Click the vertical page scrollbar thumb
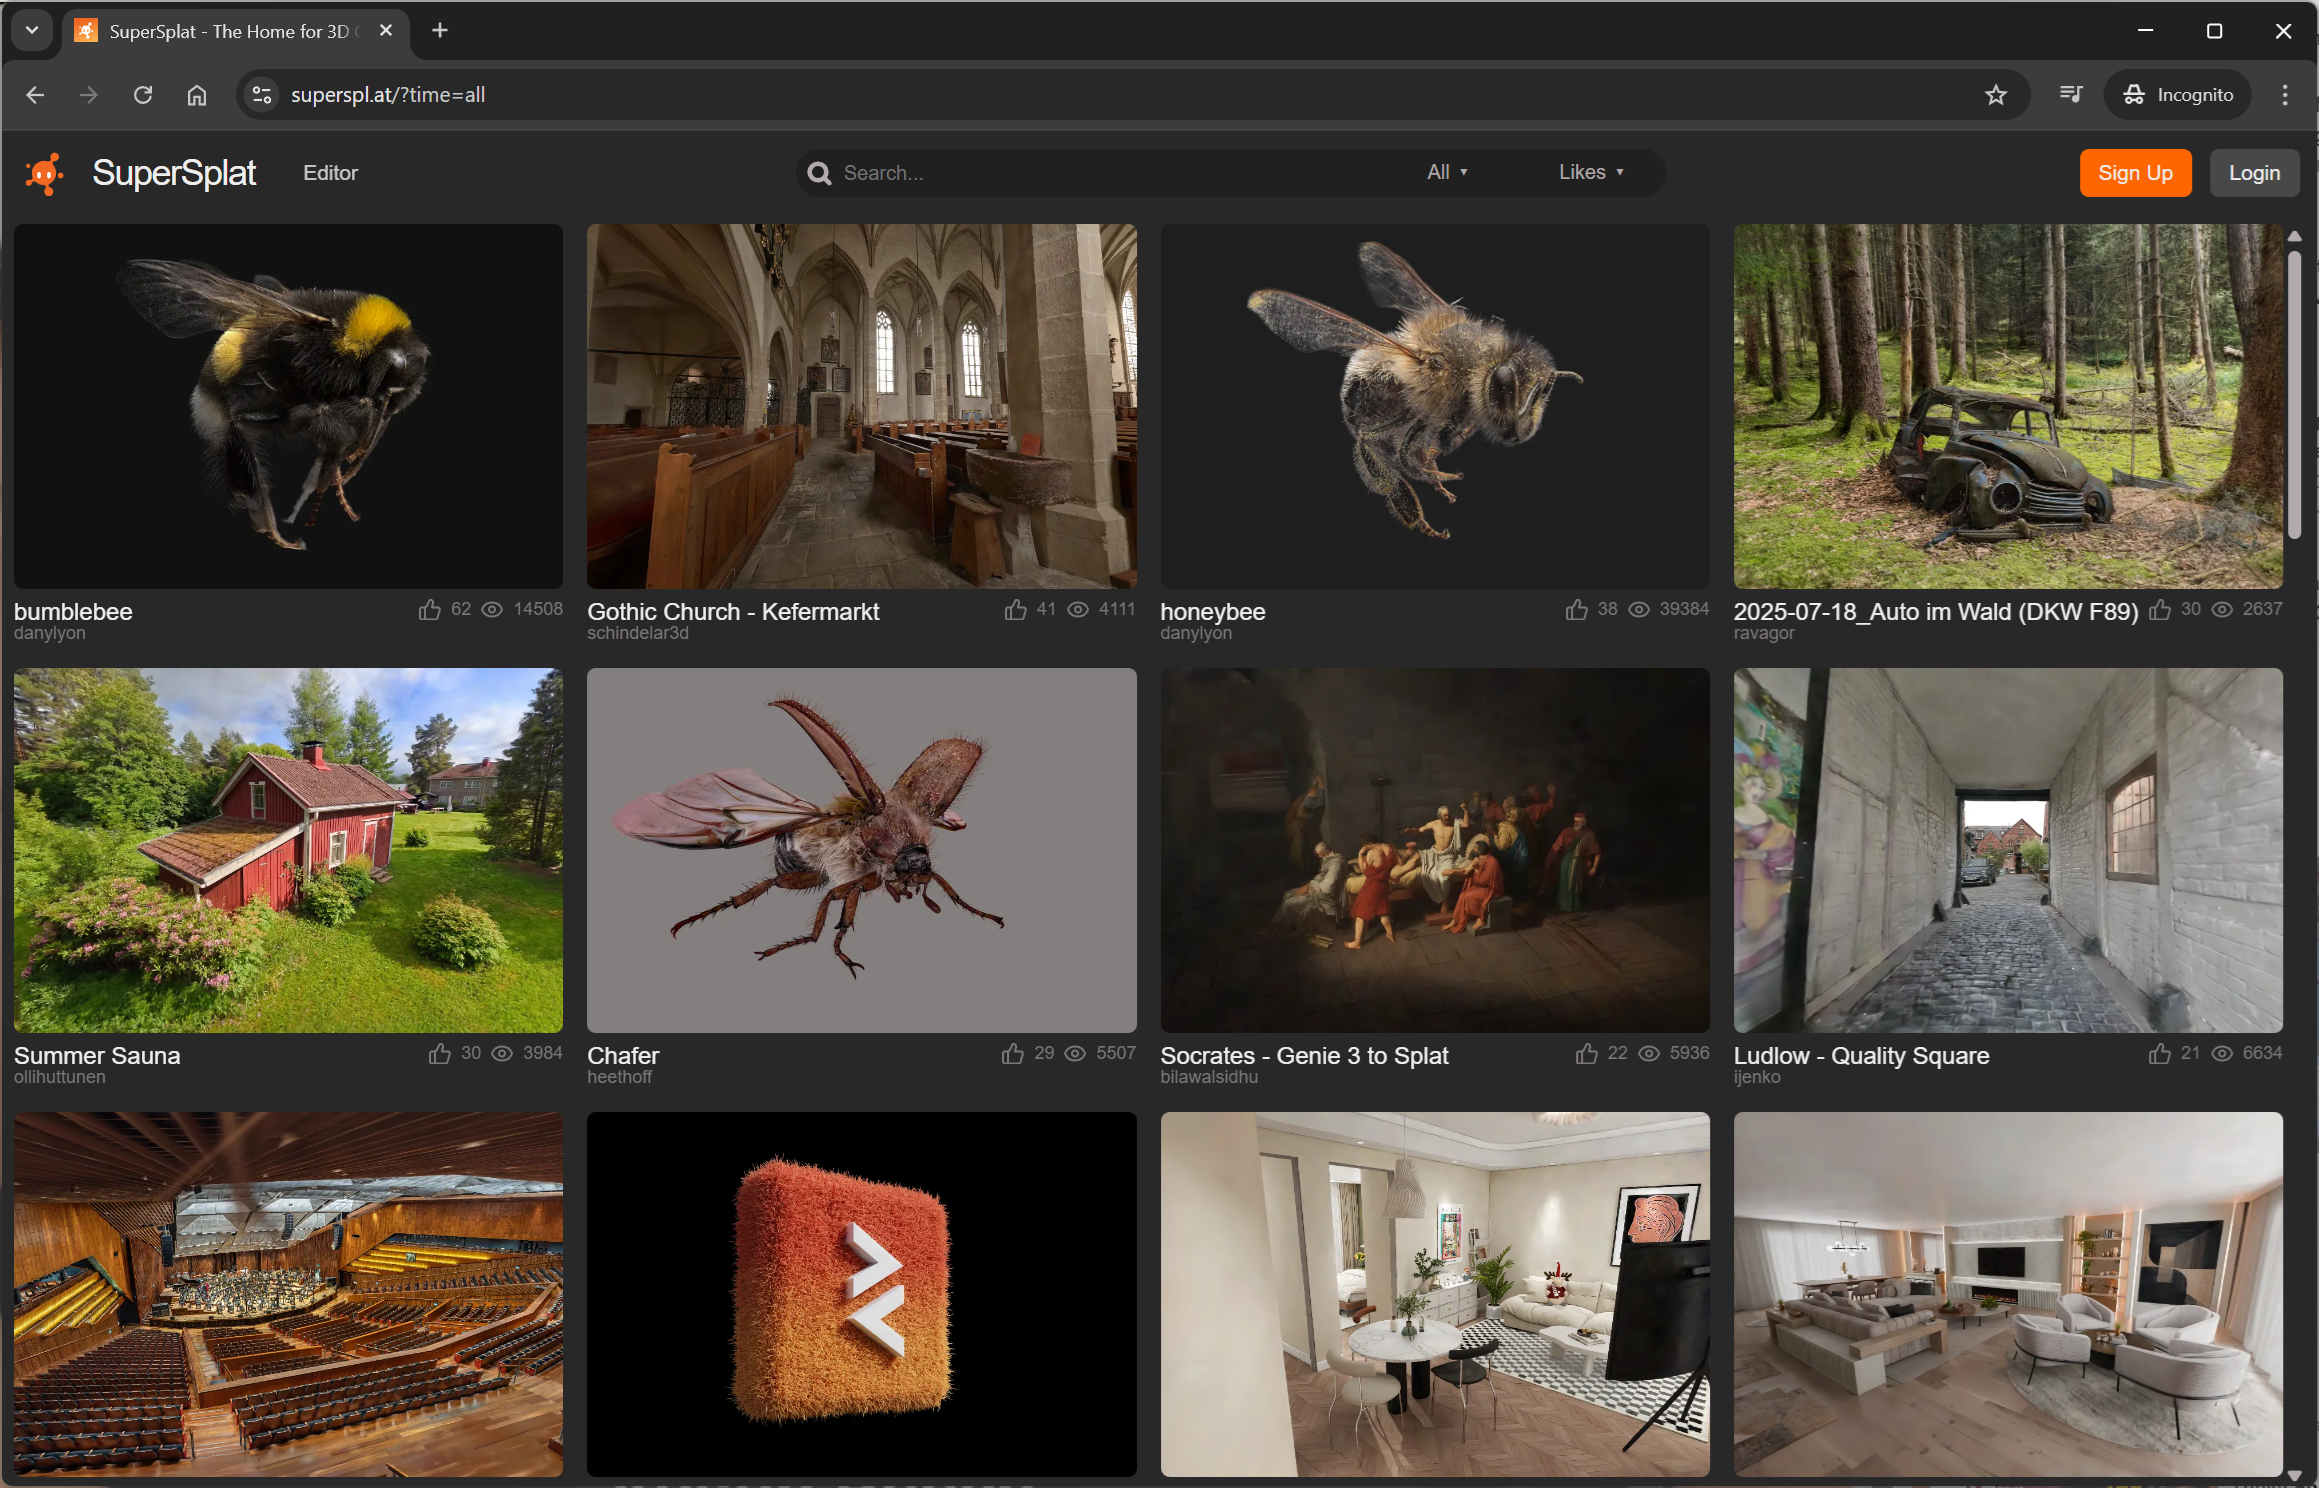The height and width of the screenshot is (1488, 2319). pos(2294,394)
